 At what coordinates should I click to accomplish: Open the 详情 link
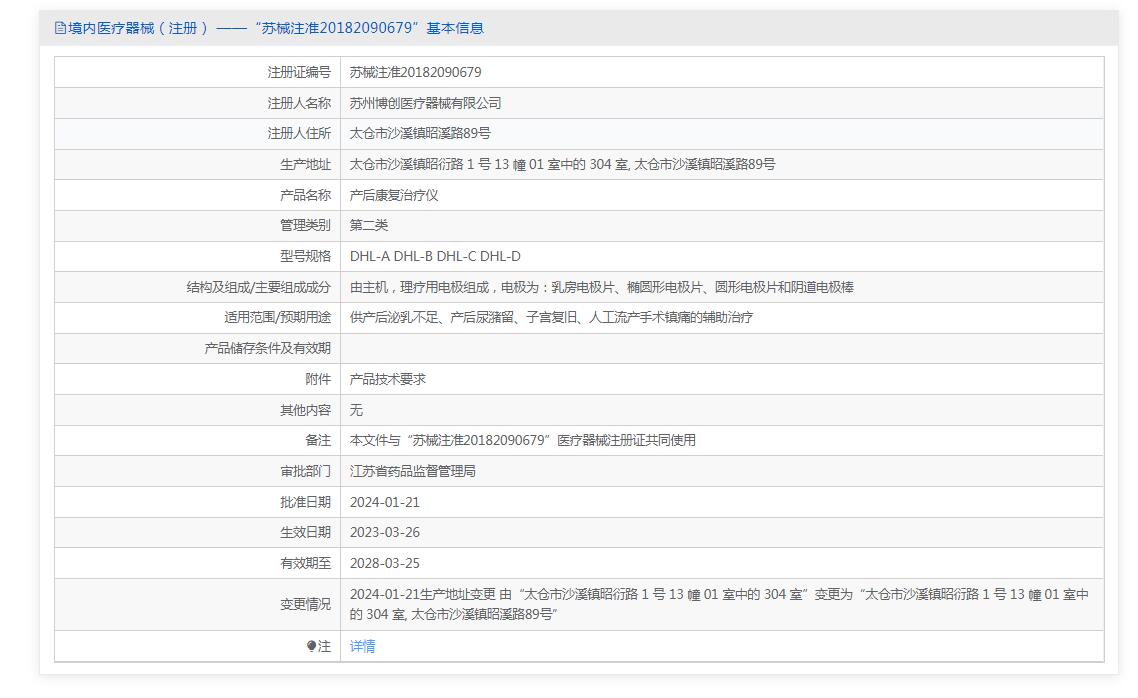[362, 647]
